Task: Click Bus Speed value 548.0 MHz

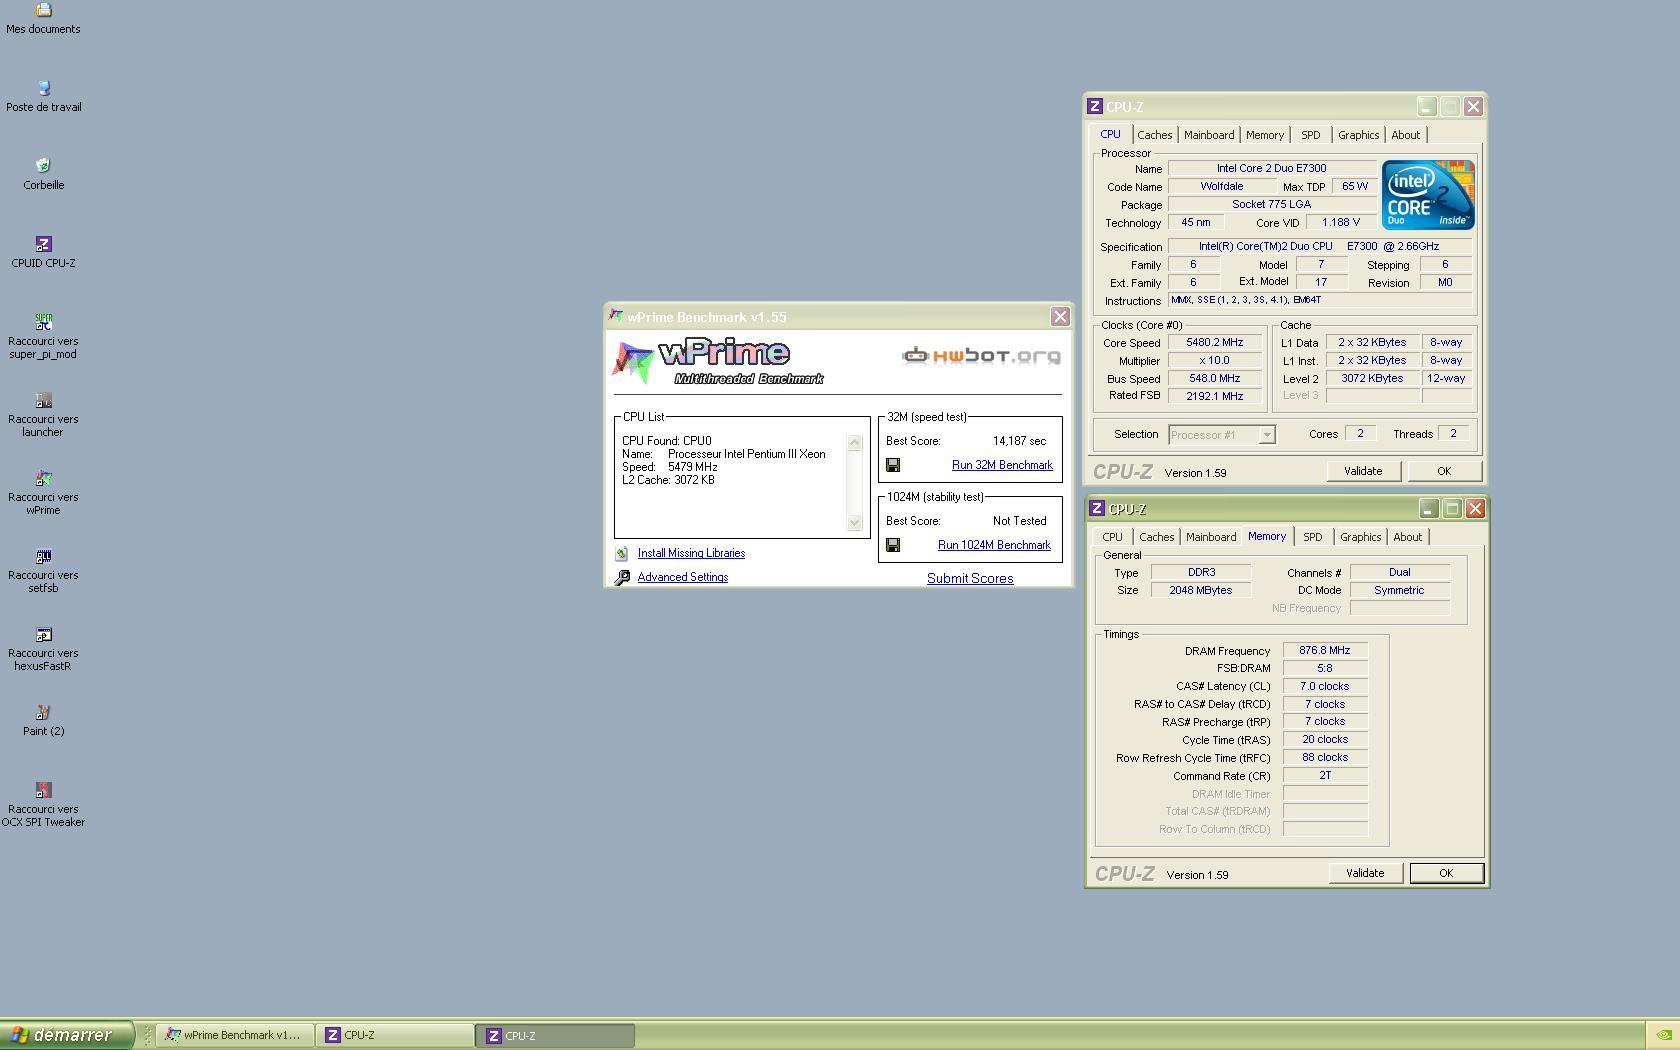Action: click(1214, 378)
